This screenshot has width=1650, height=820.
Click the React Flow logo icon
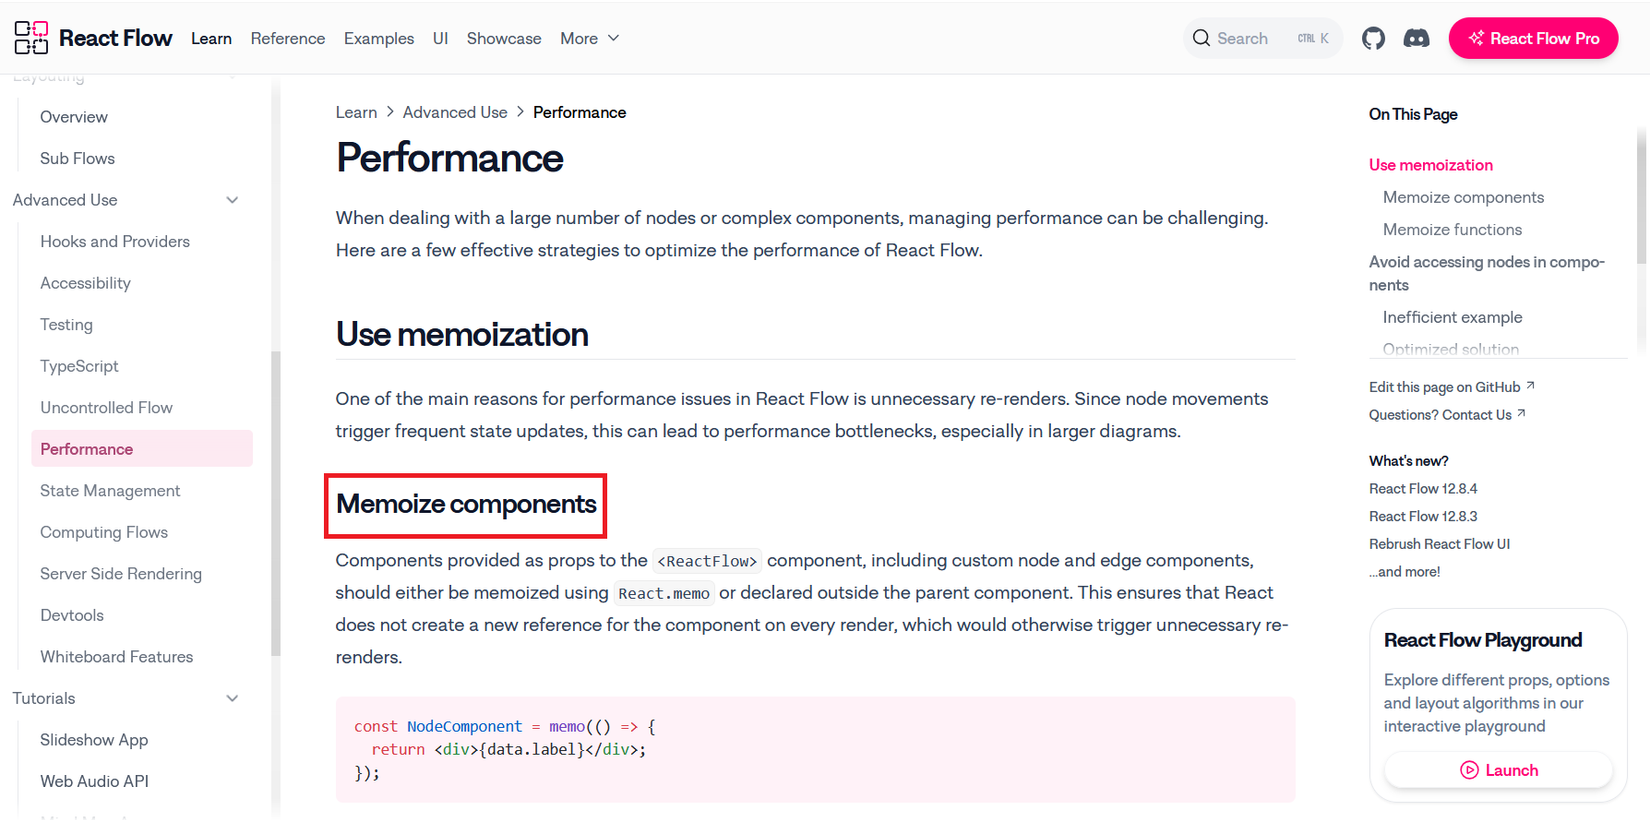(31, 37)
